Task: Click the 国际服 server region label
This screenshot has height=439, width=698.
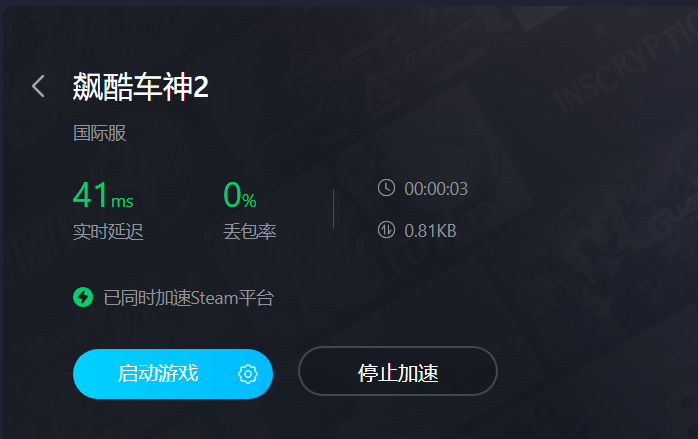Action: pos(100,133)
